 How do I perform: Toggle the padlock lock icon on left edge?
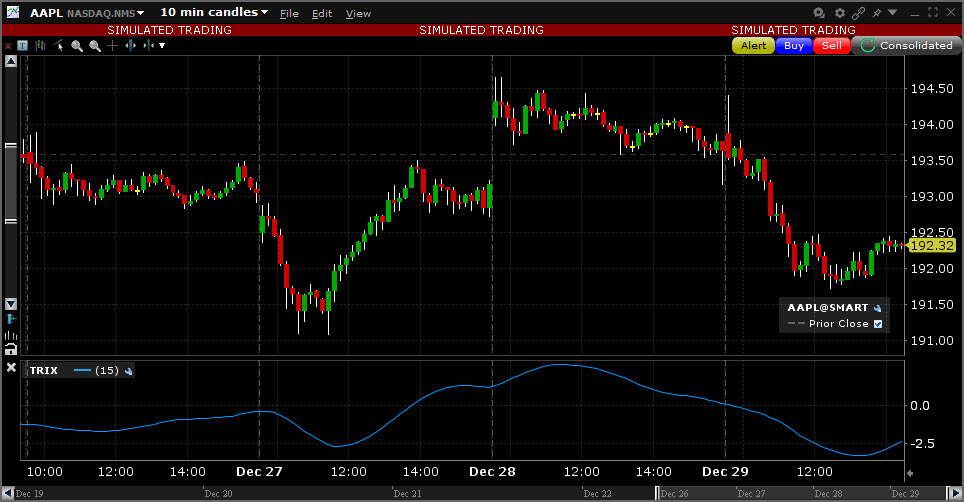tap(10, 349)
